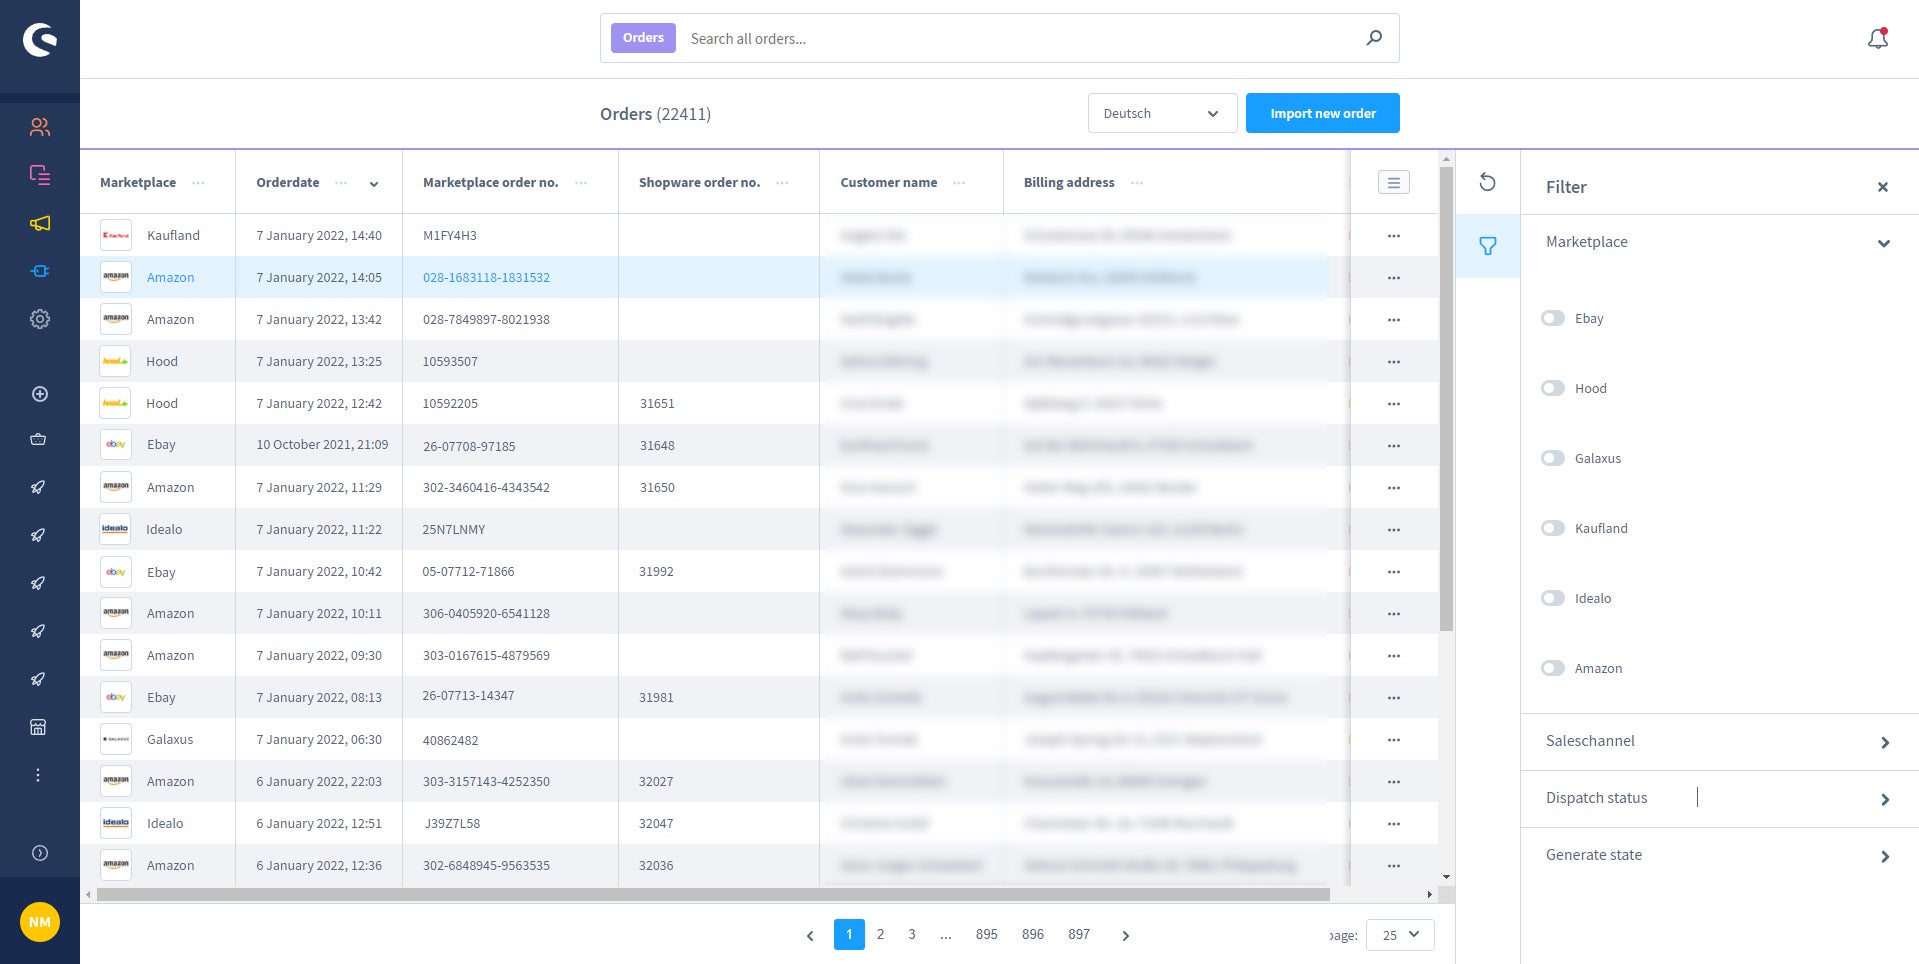Go to next page arrow
The image size is (1919, 964).
[x=1125, y=935]
